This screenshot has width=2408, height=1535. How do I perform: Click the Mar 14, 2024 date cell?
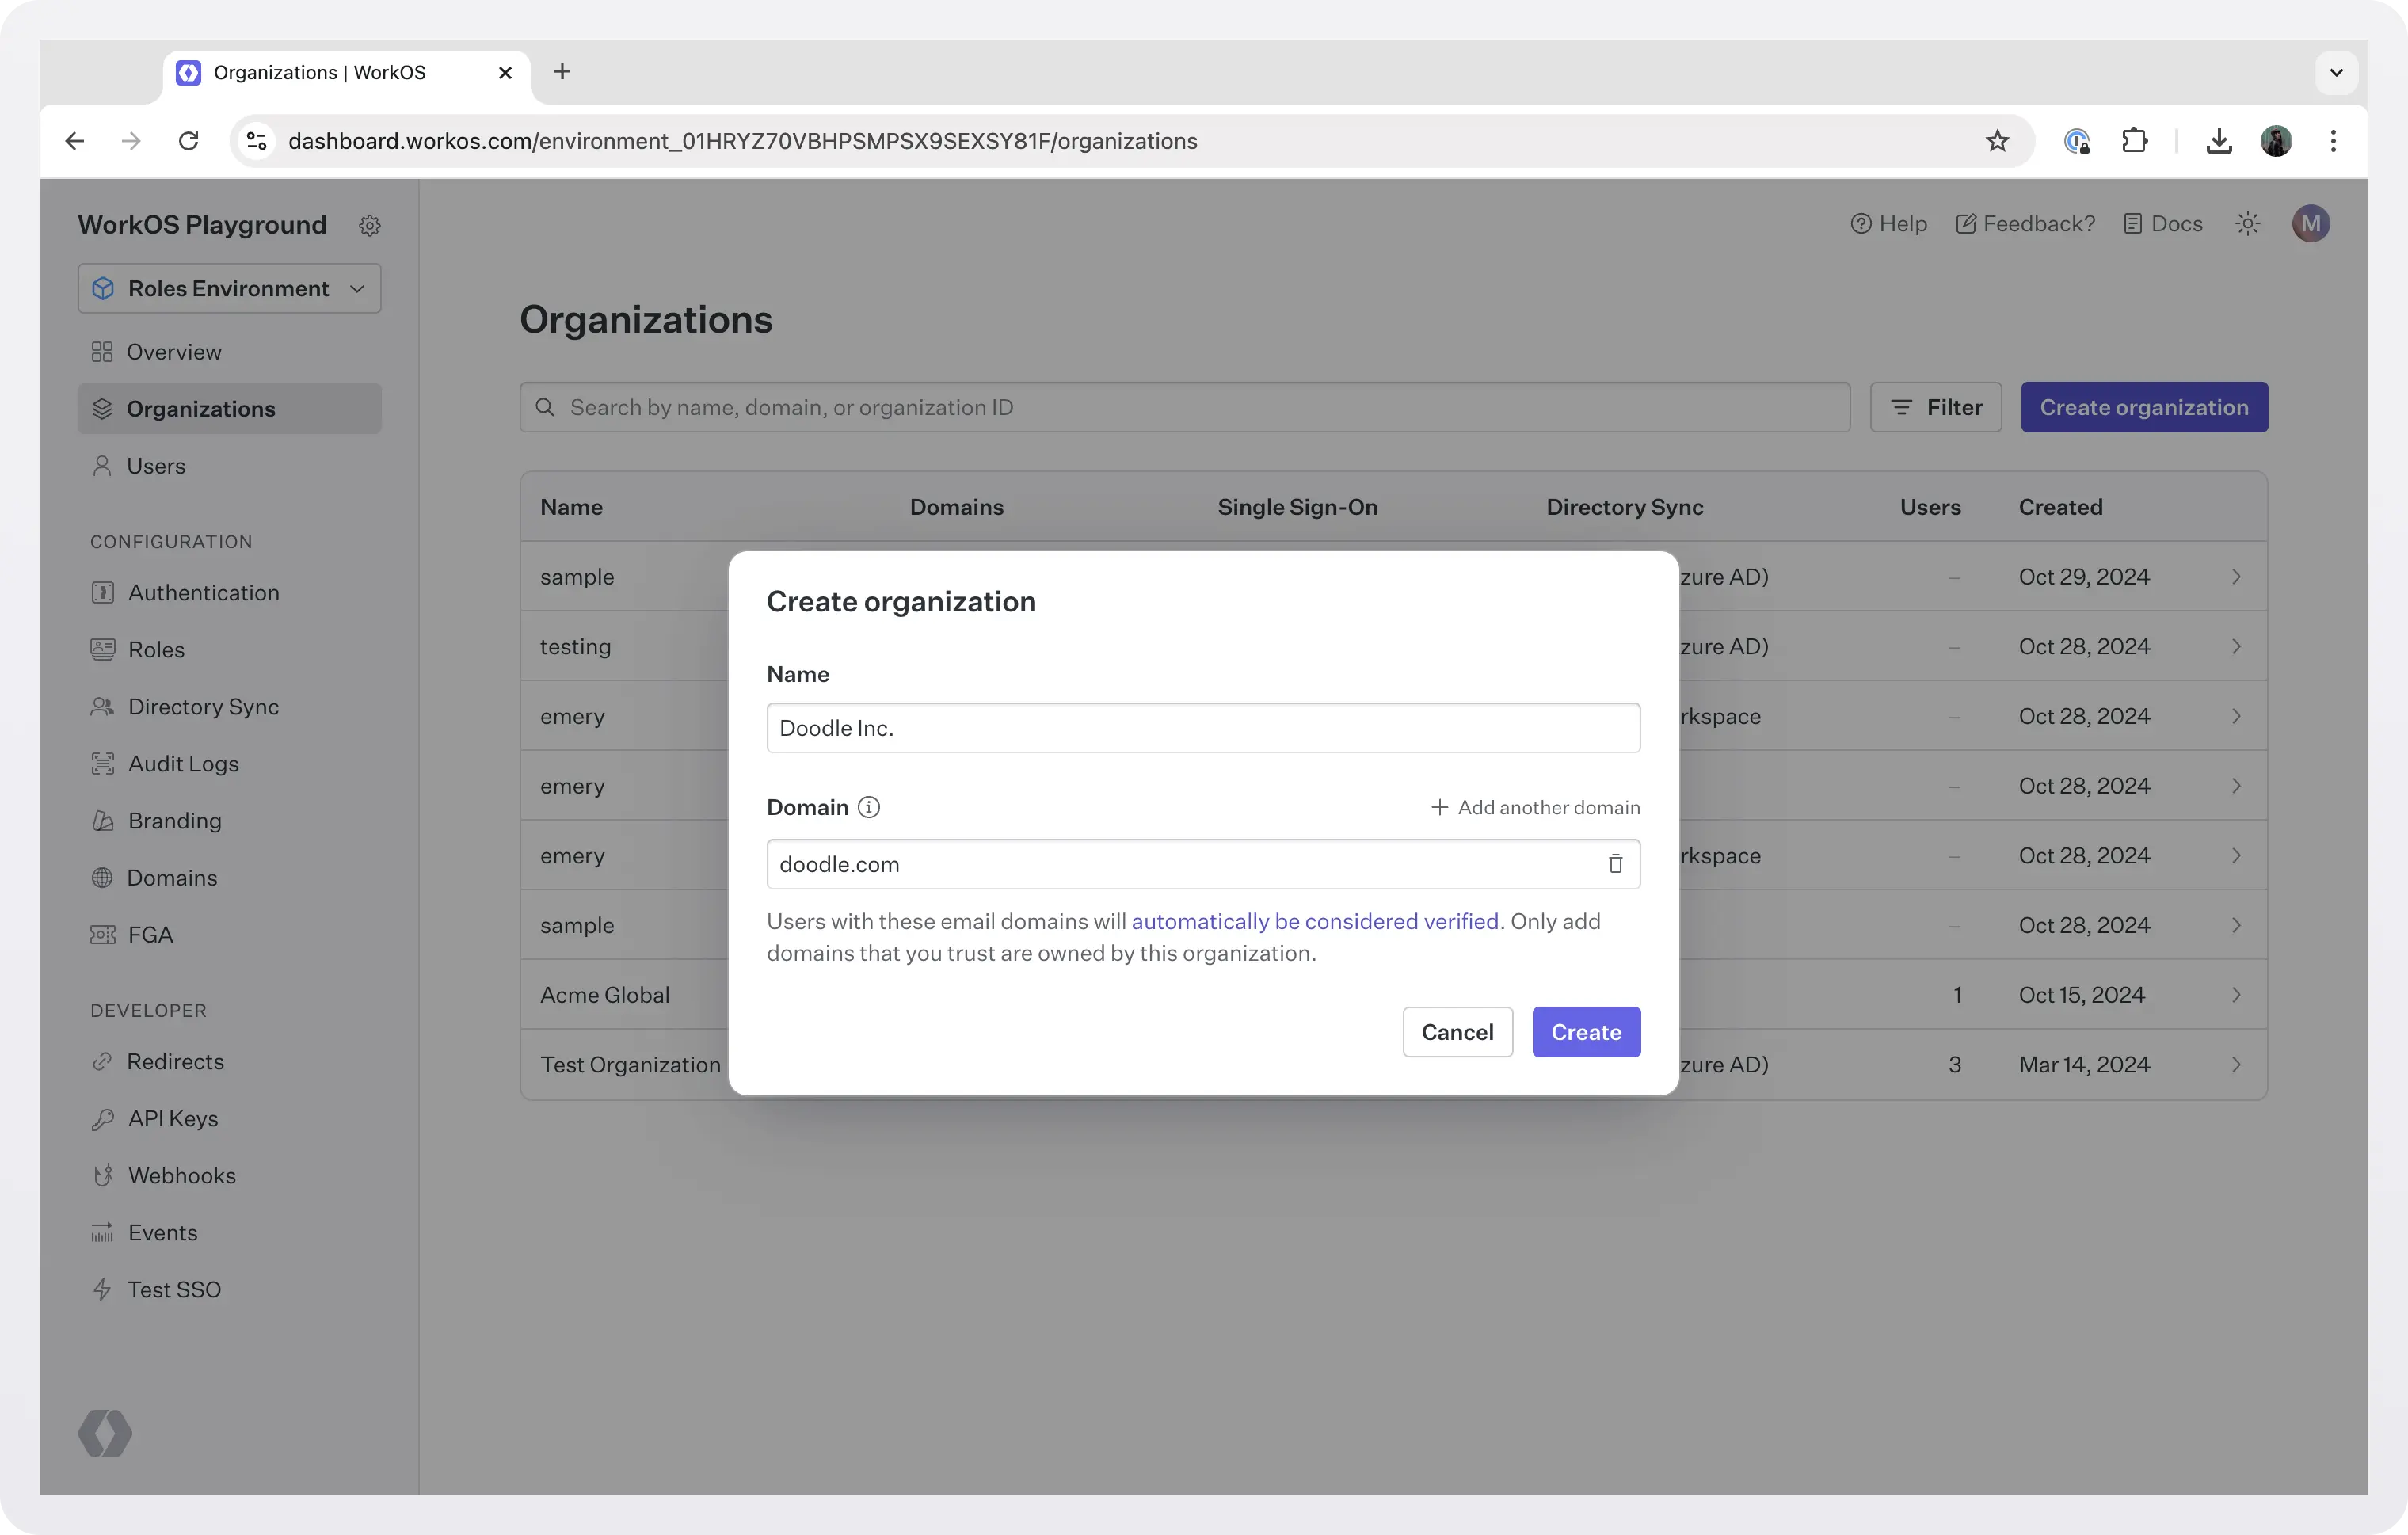point(2084,1065)
